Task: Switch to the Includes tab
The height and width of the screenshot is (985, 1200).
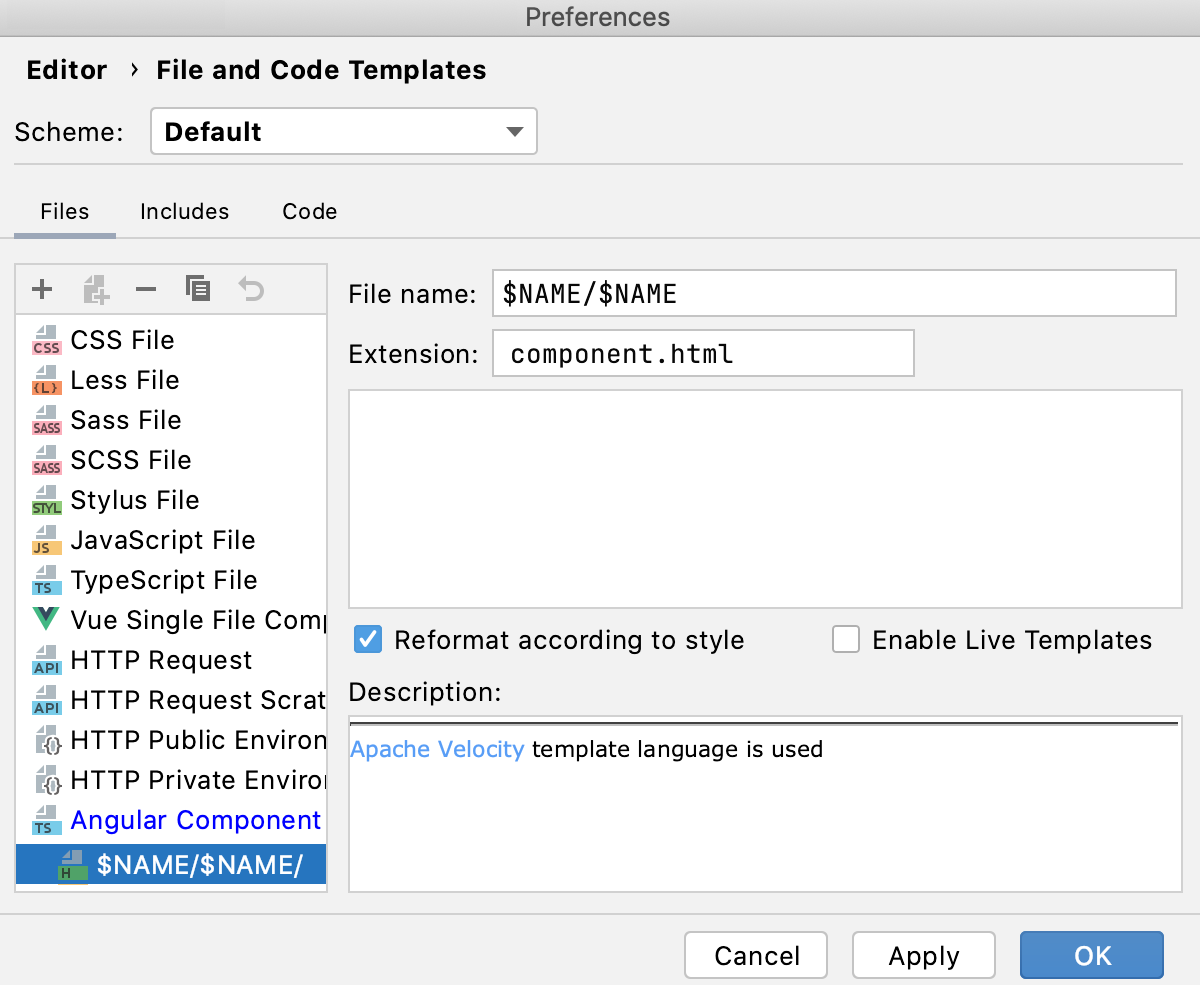Action: pos(185,211)
